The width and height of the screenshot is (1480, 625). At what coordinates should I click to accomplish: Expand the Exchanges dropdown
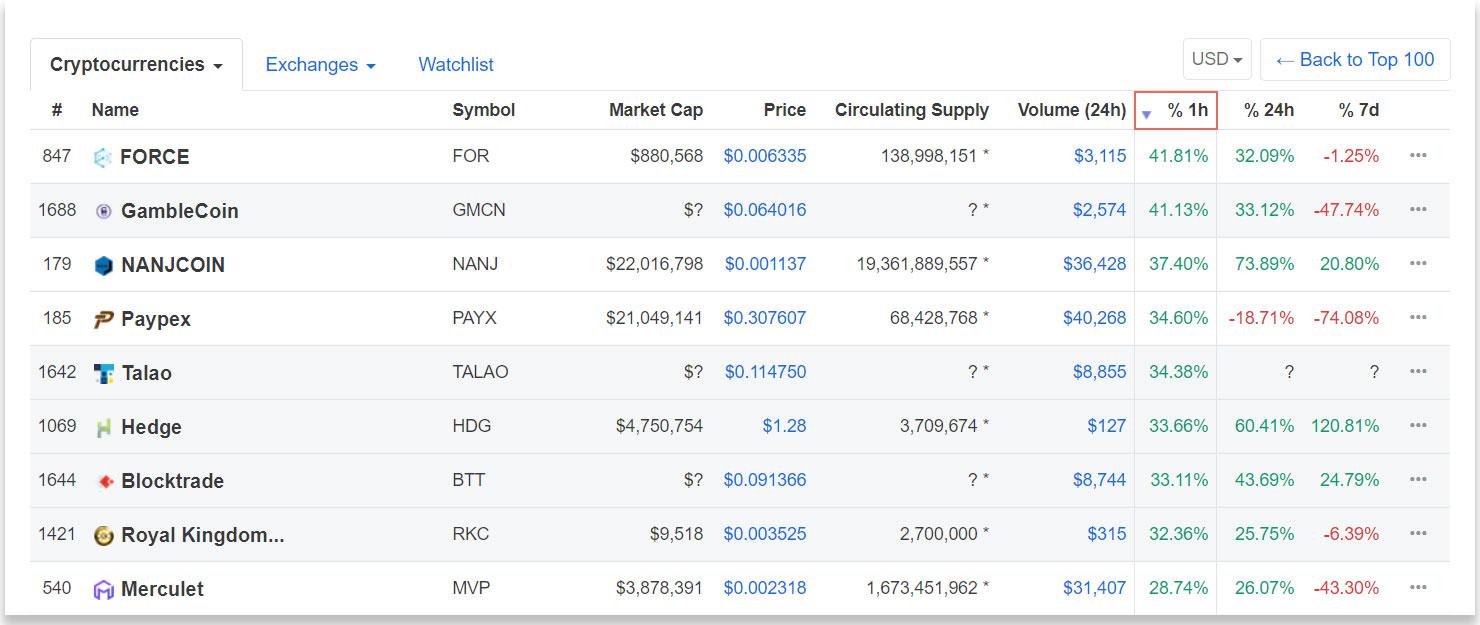[320, 65]
